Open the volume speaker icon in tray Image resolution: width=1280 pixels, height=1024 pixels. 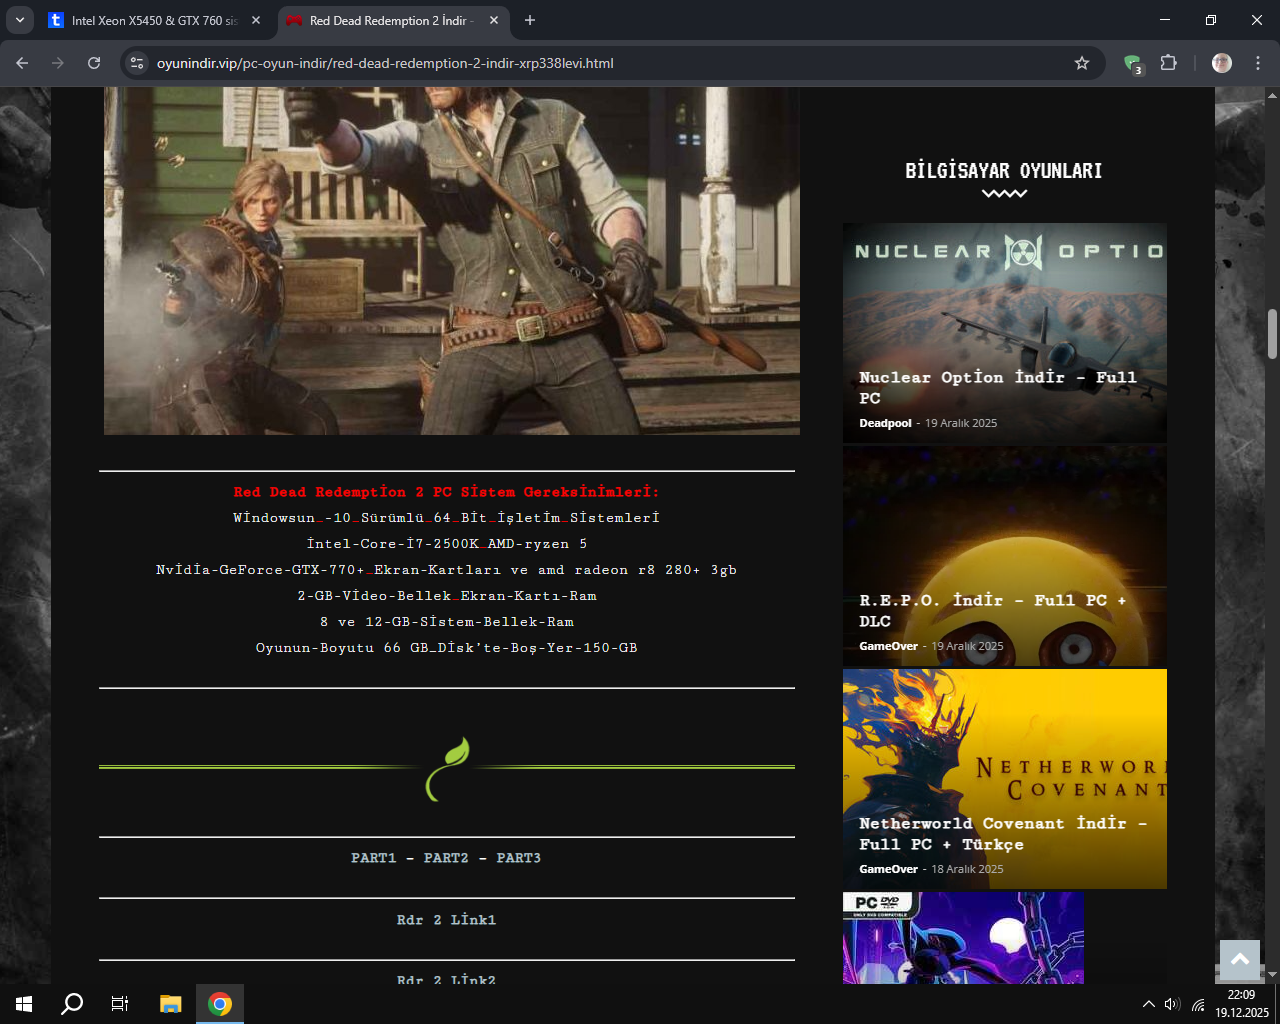(x=1172, y=1004)
